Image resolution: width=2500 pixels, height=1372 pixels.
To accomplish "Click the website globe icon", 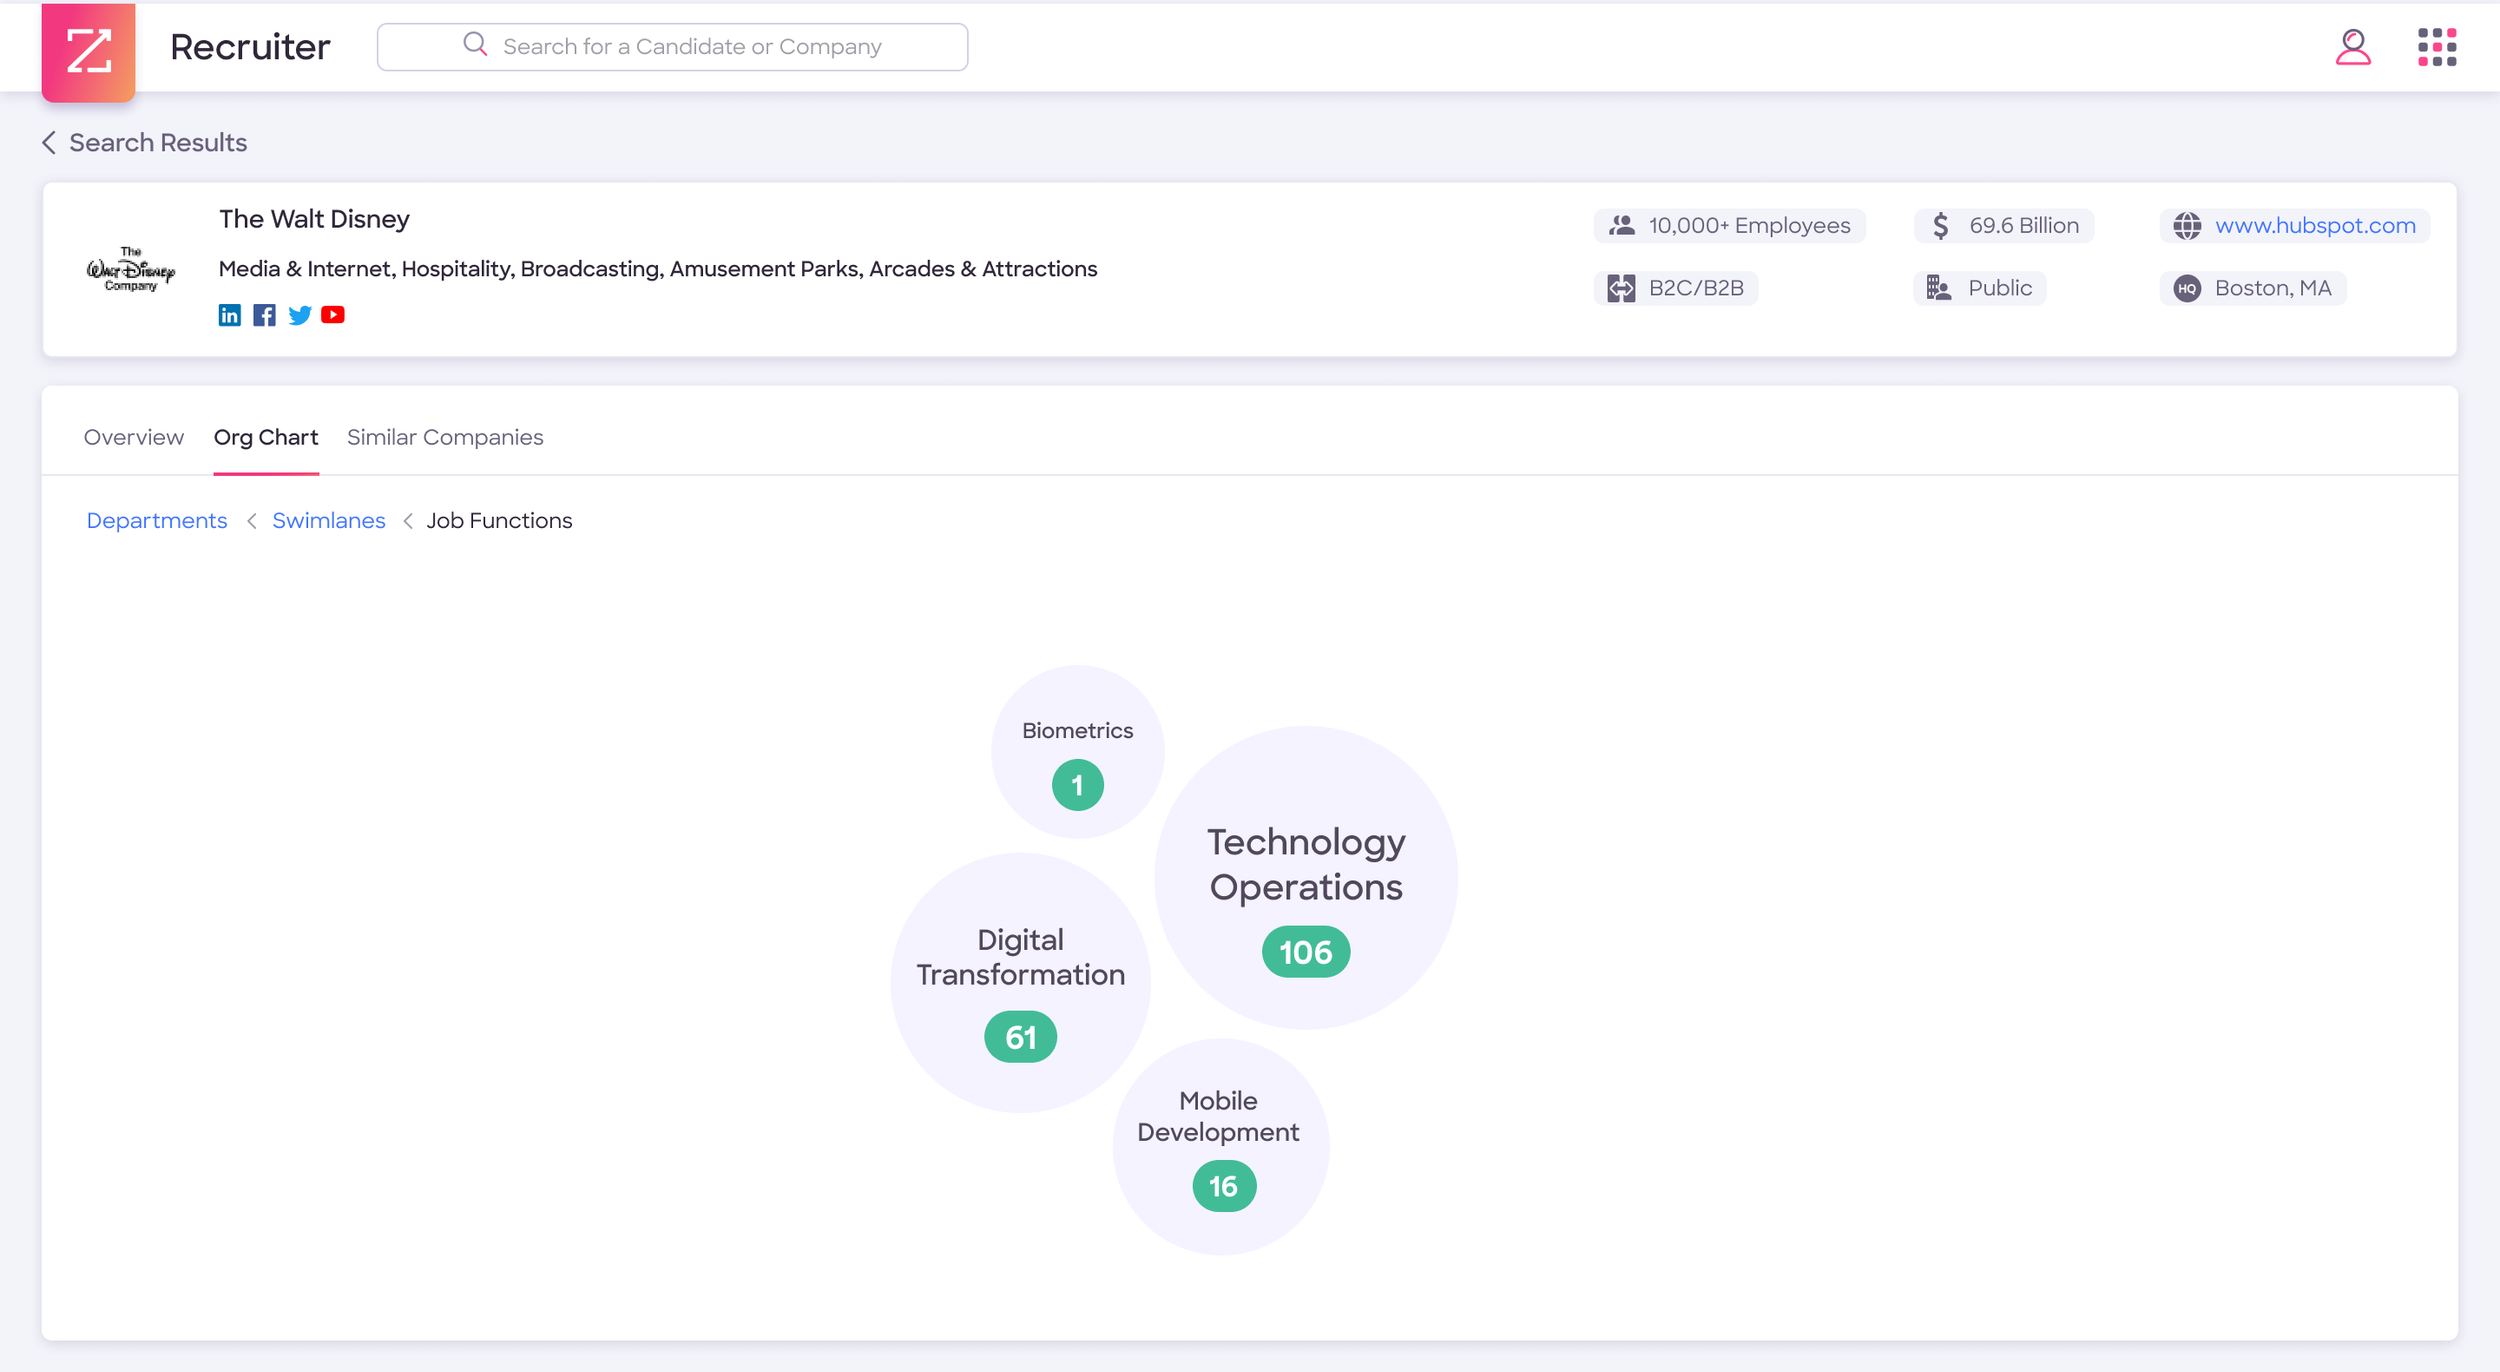I will tap(2187, 226).
